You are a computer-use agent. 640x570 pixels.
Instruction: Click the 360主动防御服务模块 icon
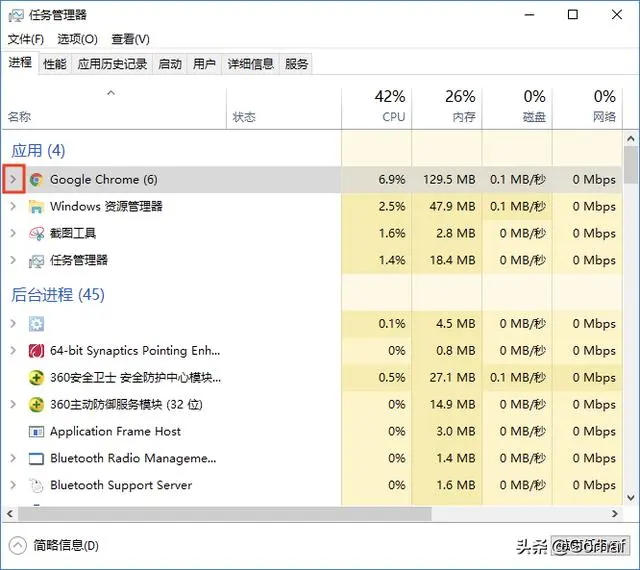(x=36, y=405)
